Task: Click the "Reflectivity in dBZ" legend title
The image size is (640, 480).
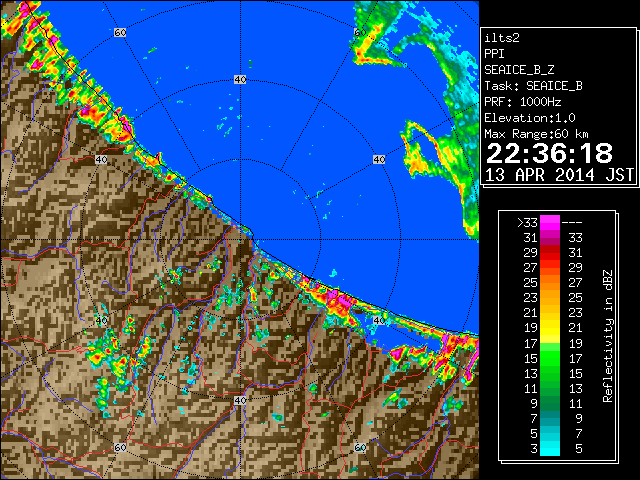Action: coord(607,336)
